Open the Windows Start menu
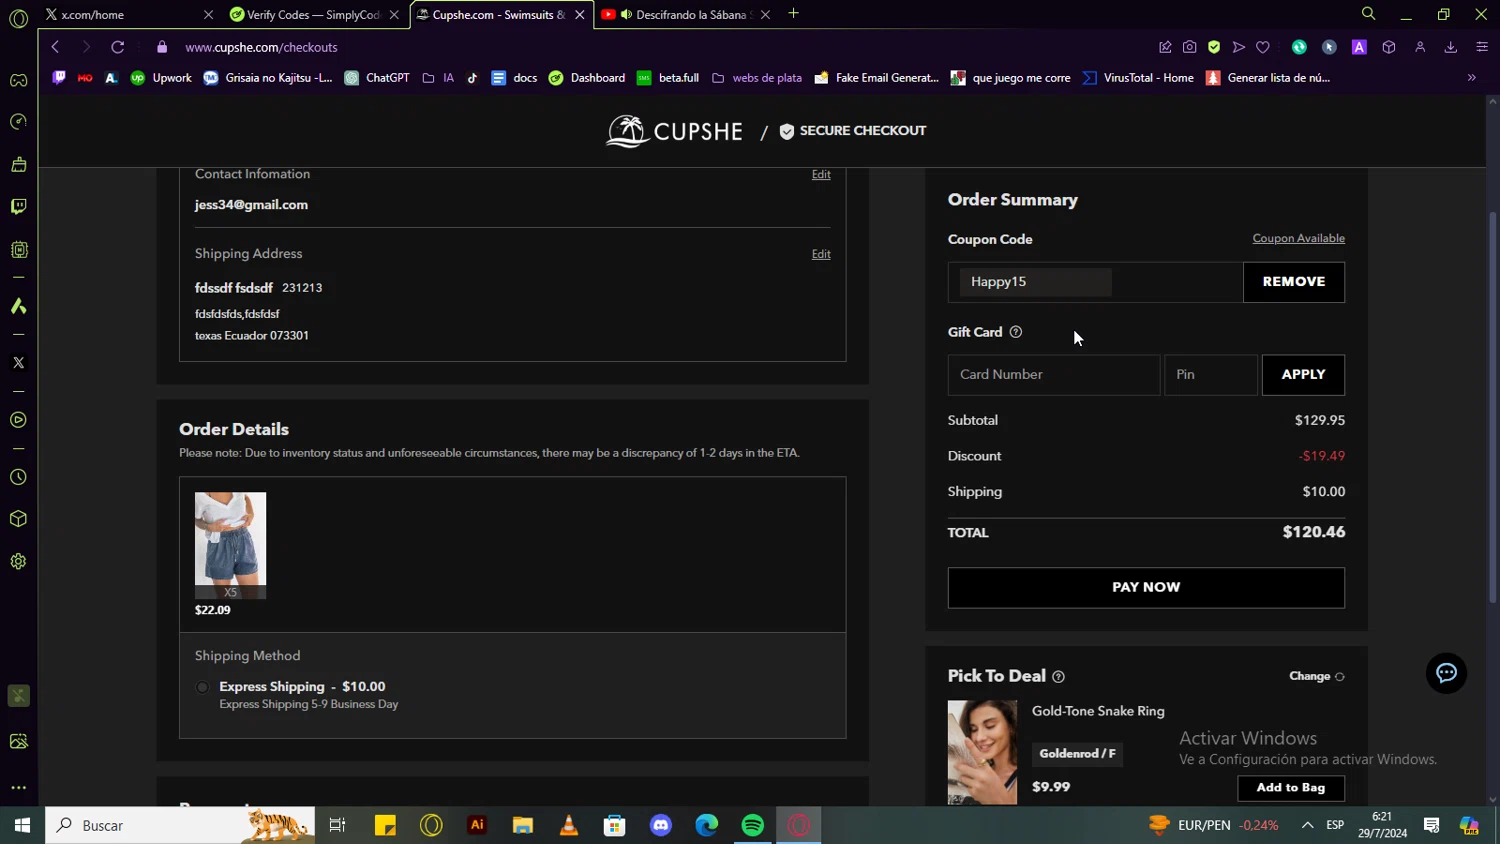This screenshot has height=844, width=1500. coord(22,825)
